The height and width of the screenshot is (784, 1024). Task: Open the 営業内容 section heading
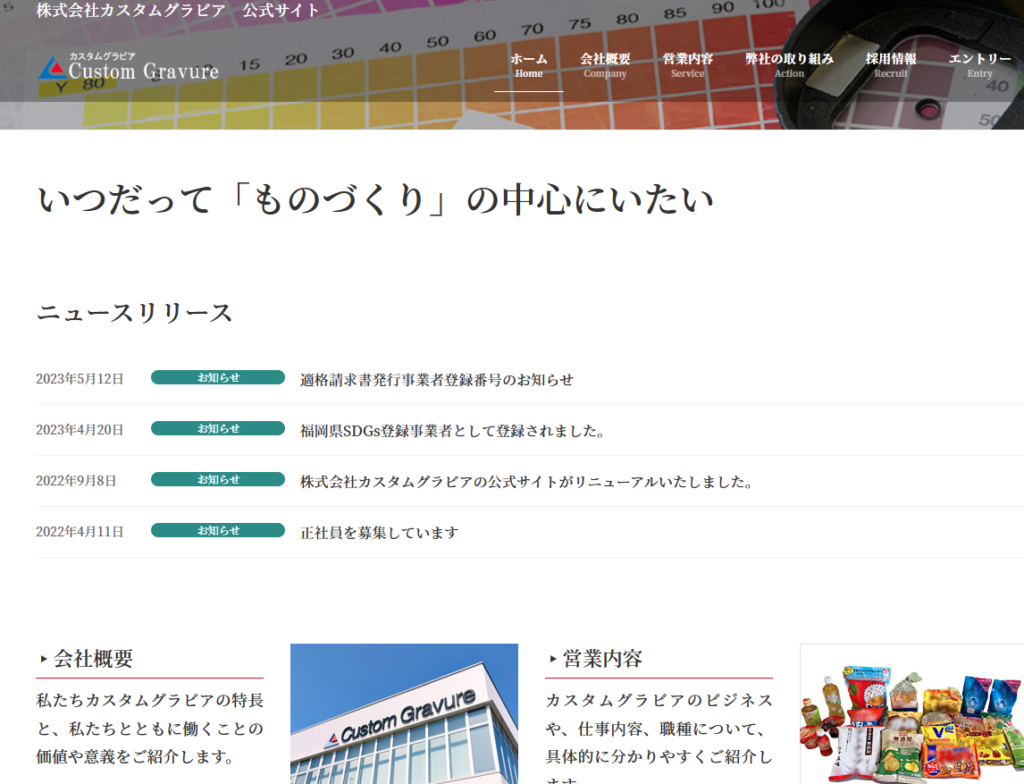(x=602, y=659)
